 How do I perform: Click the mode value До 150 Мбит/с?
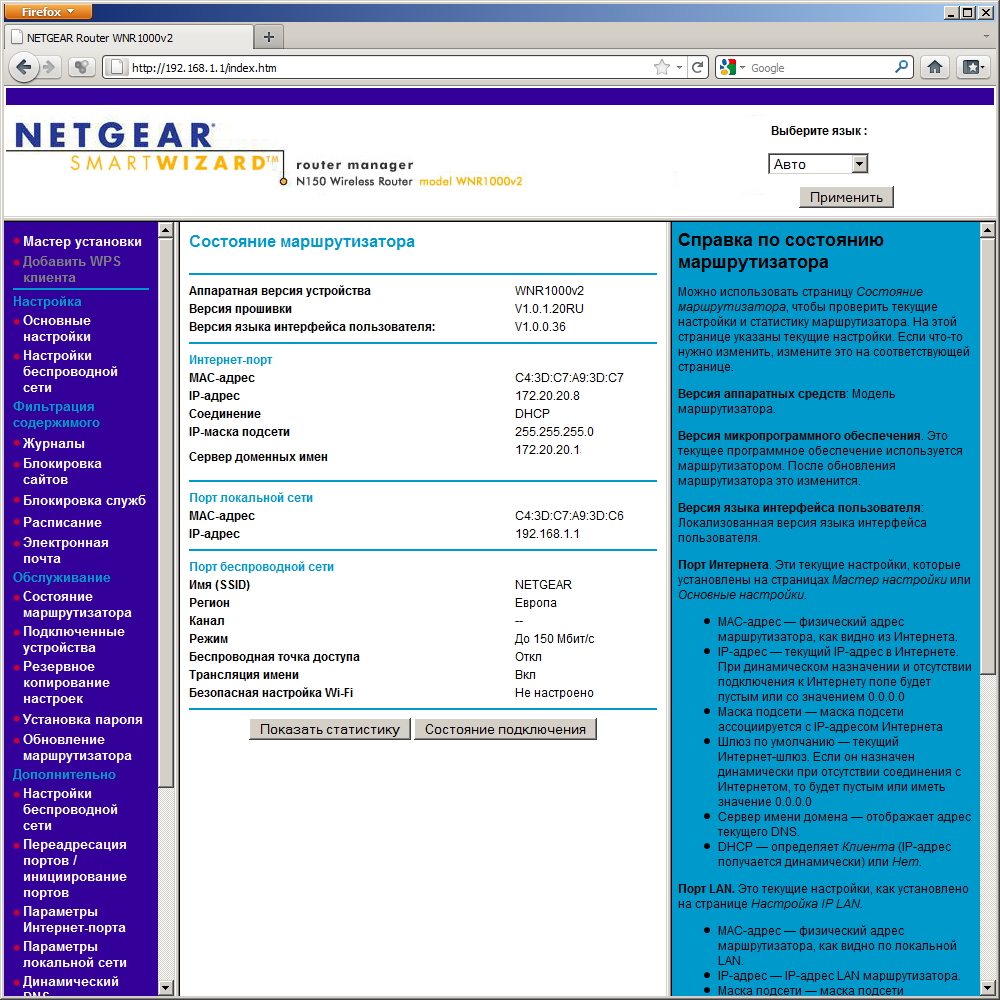554,639
